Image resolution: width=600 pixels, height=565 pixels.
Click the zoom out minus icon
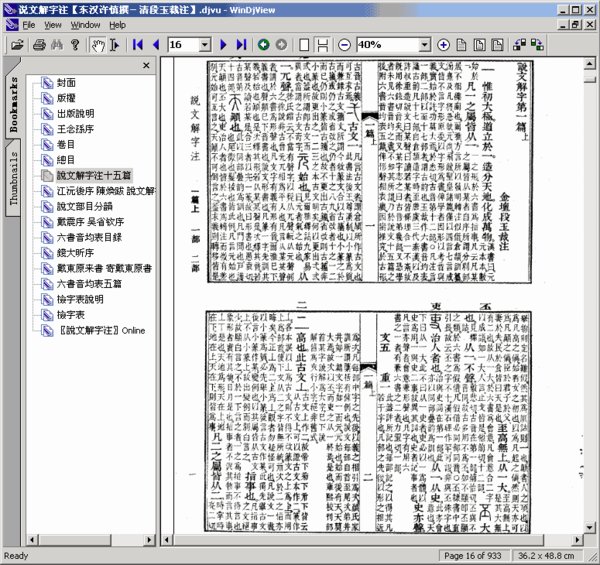click(344, 45)
